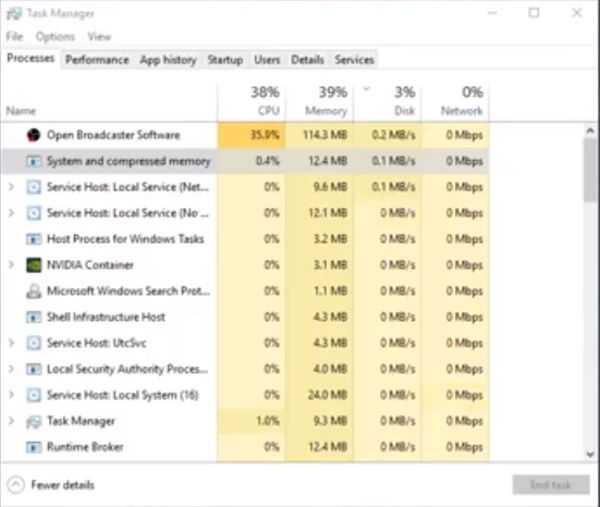
Task: Switch to the Performance tab
Action: coord(97,60)
